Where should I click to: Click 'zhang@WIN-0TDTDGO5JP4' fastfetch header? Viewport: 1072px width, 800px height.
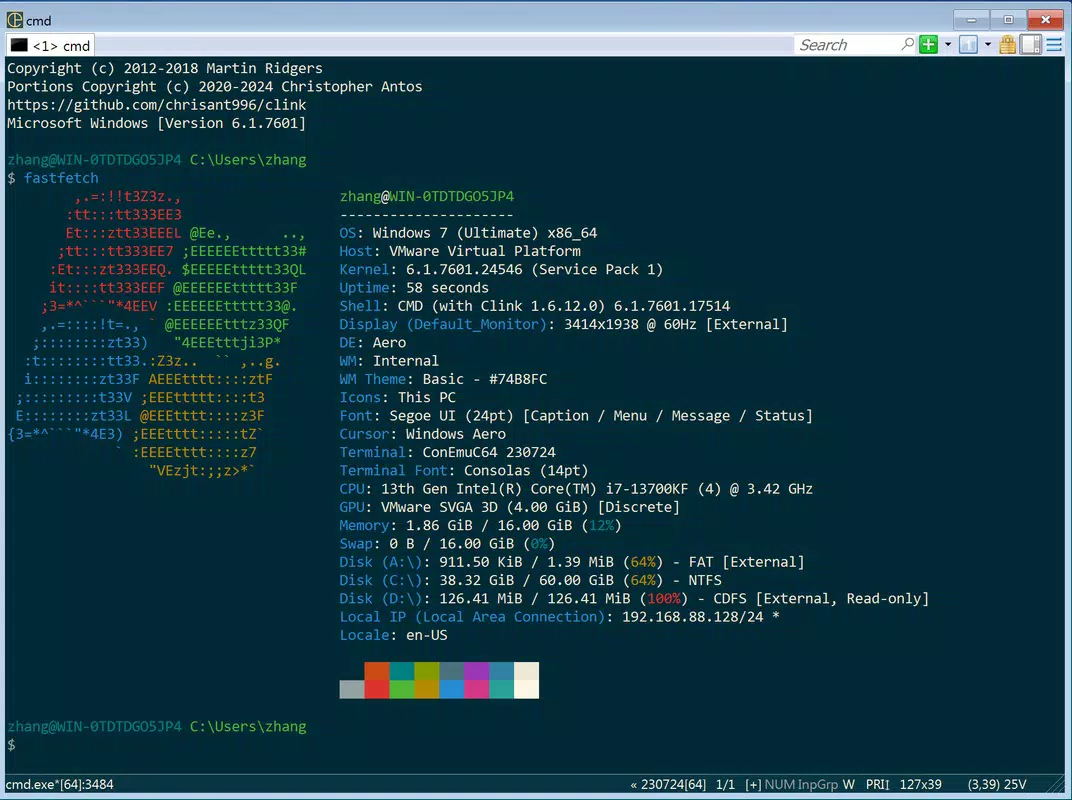coord(427,196)
